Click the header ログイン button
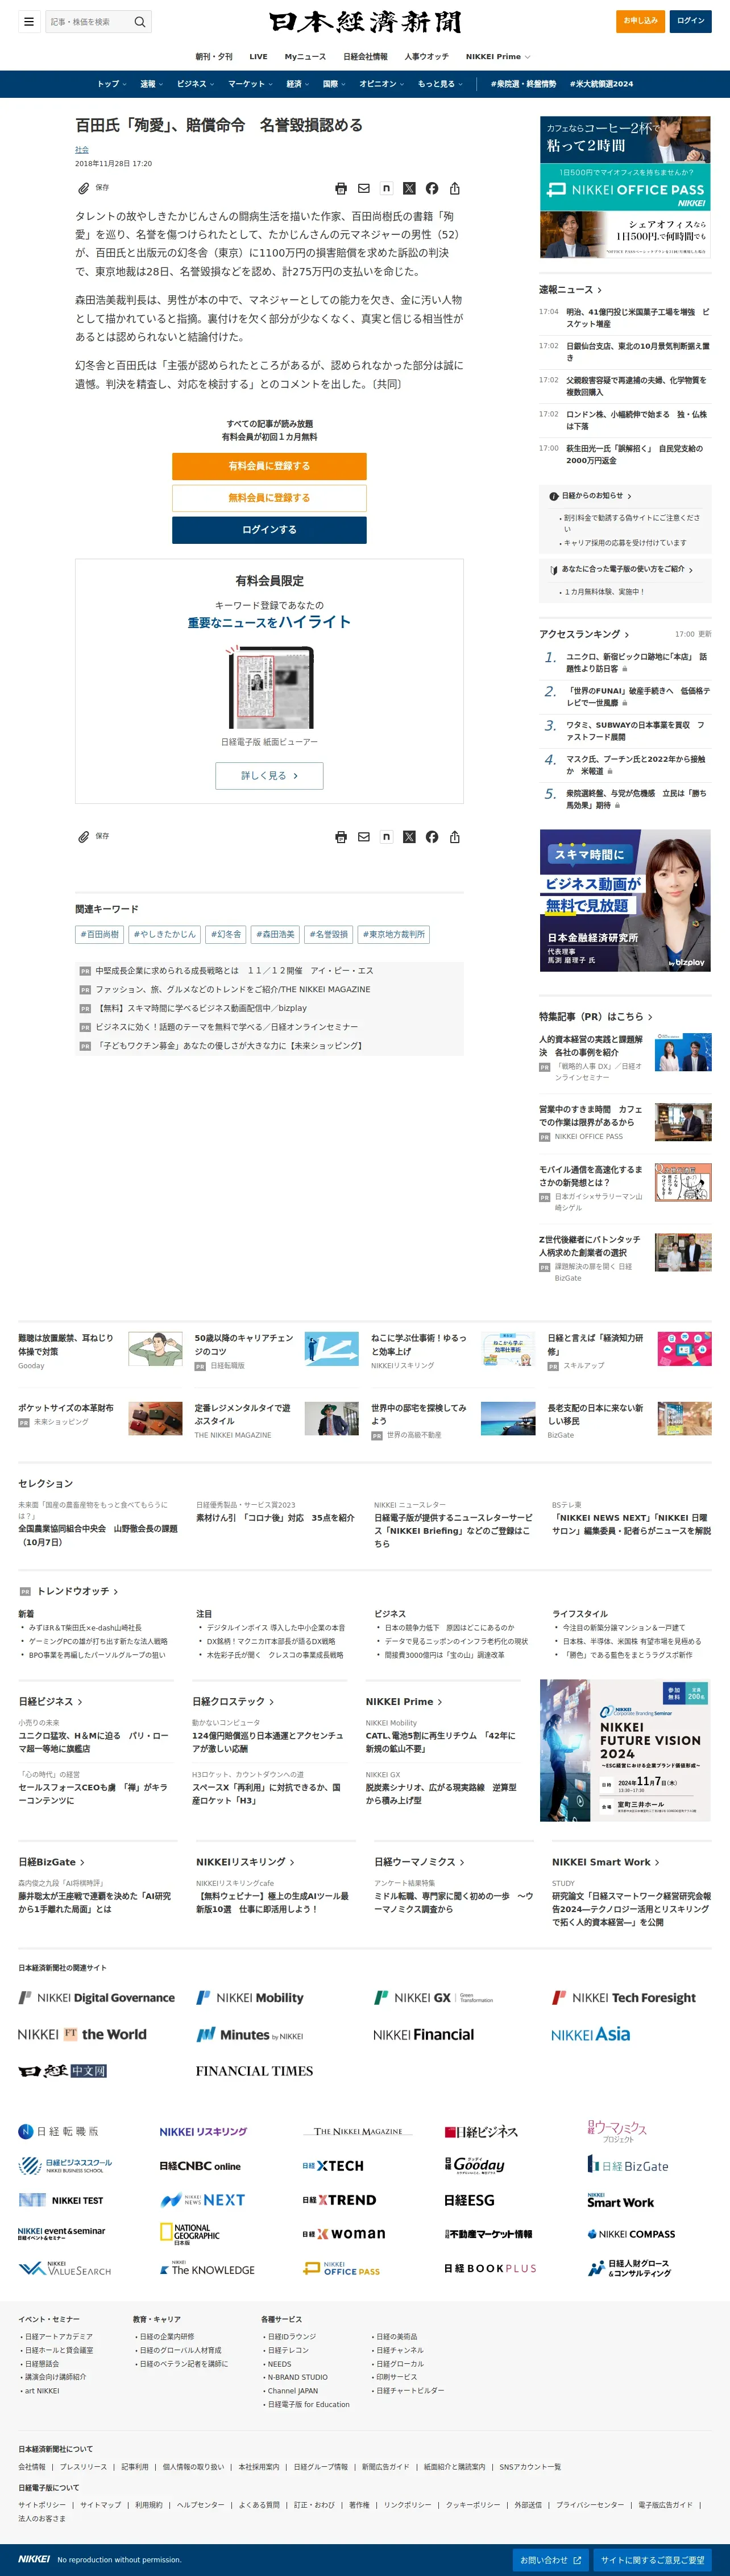The height and width of the screenshot is (2576, 730). (690, 21)
